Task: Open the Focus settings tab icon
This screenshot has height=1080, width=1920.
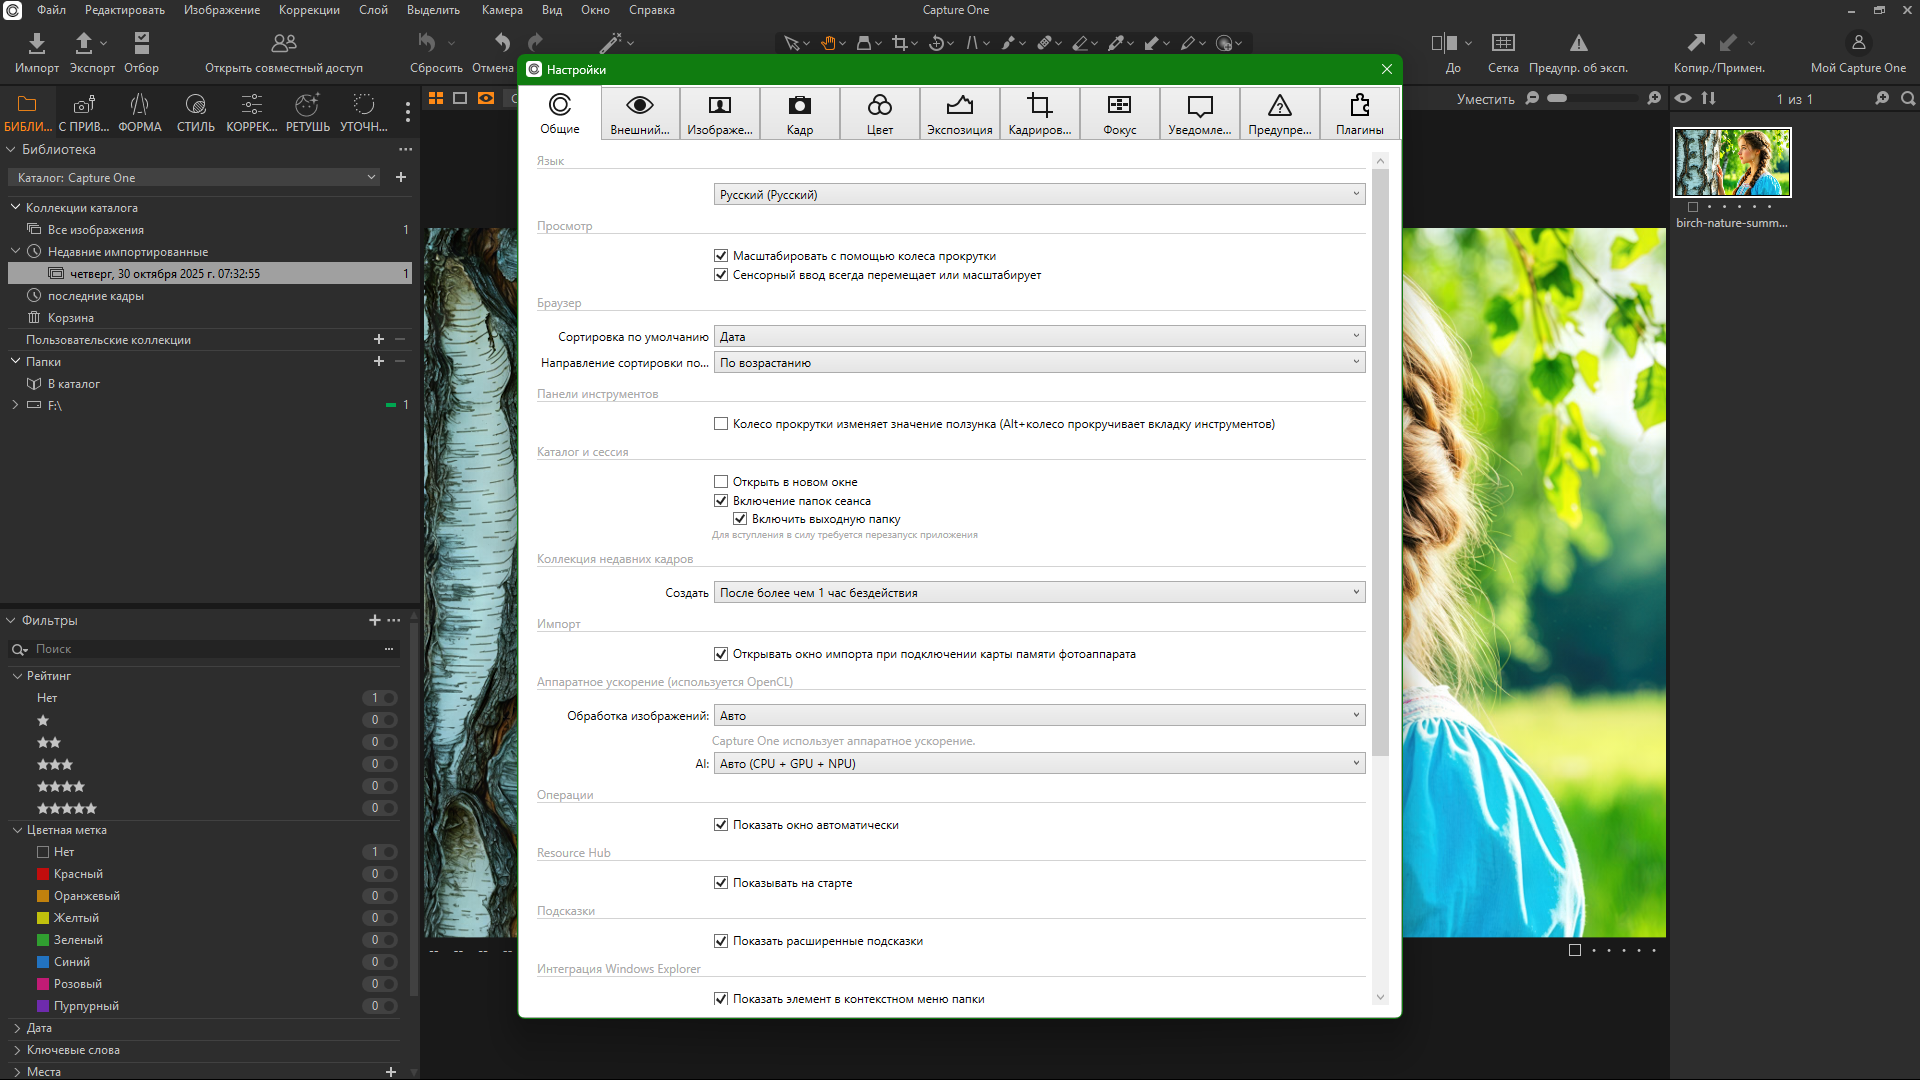Action: [1119, 106]
